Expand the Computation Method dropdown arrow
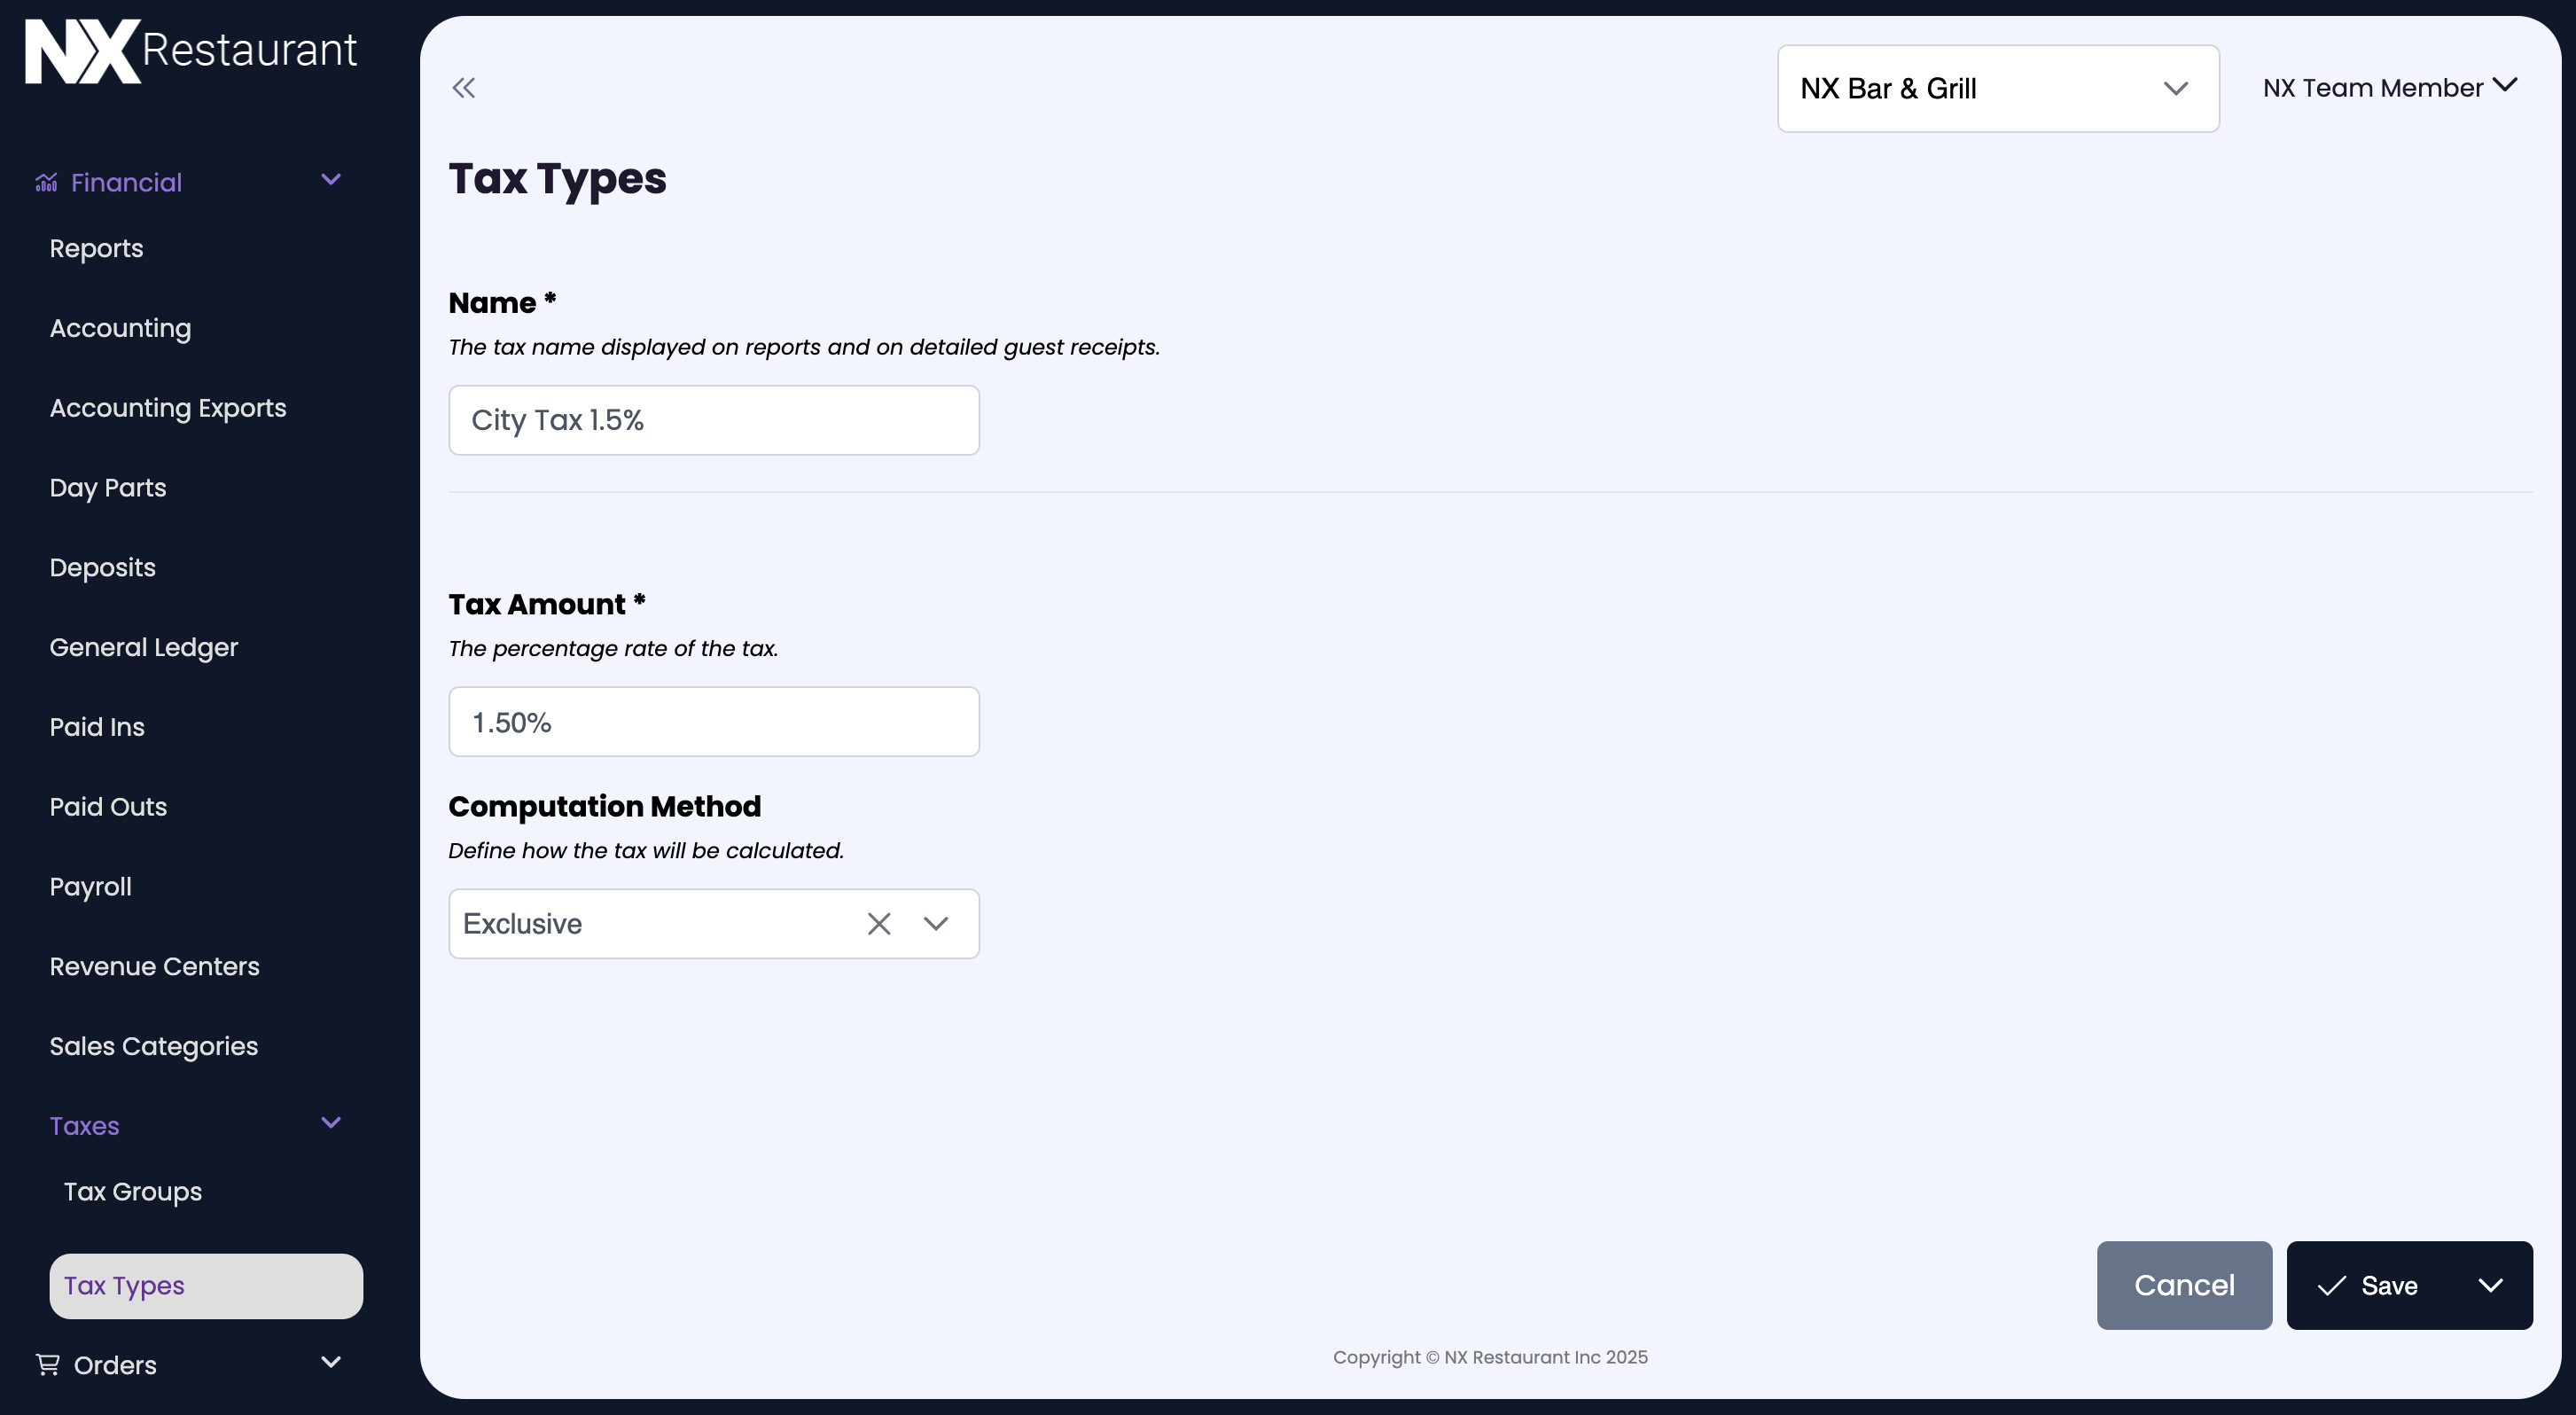The image size is (2576, 1415). [936, 924]
